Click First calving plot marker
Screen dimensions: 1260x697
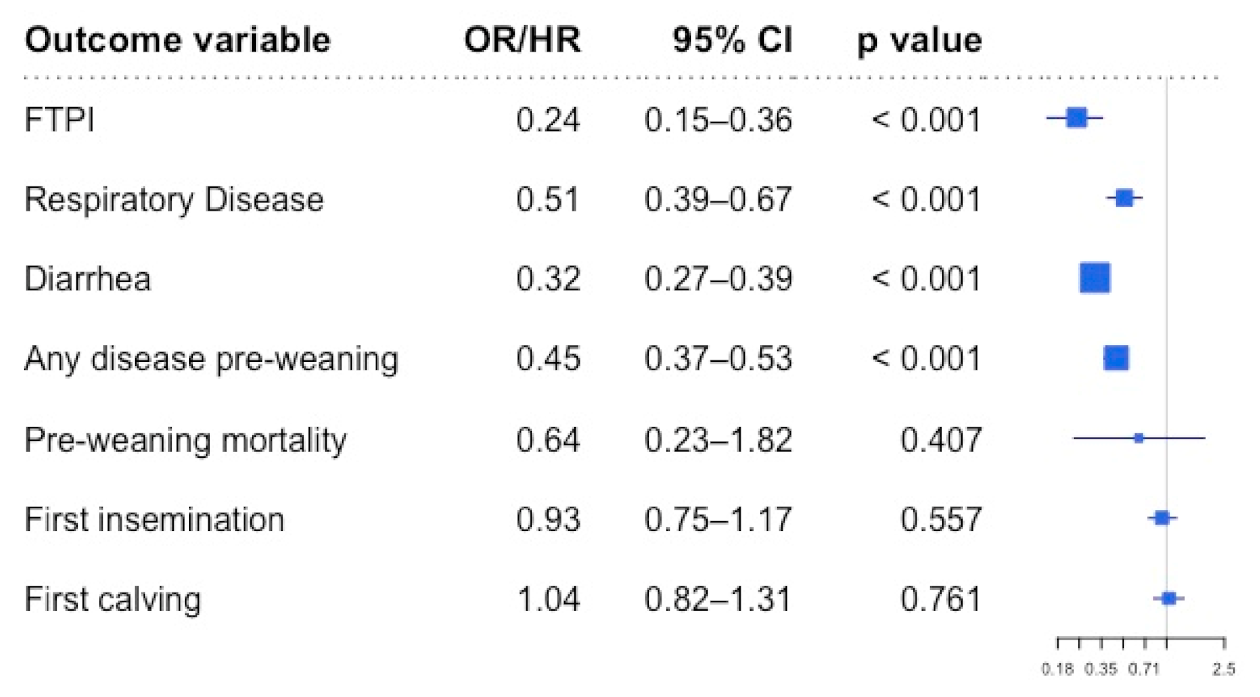click(x=1169, y=598)
